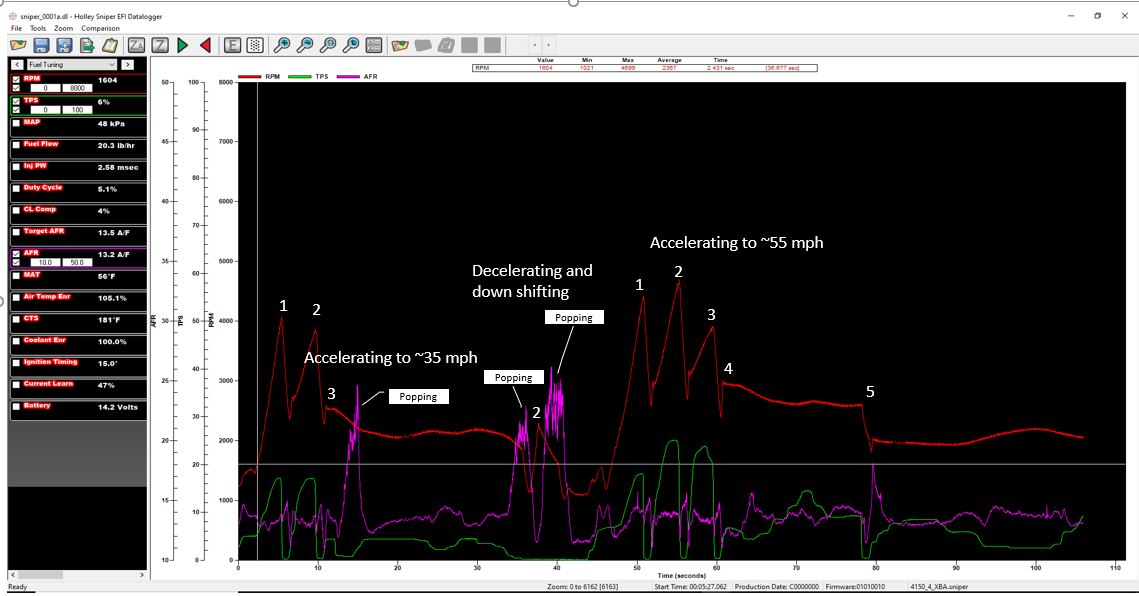Open the Comparison menu
Screen dimensions: 1139x596
(100, 28)
